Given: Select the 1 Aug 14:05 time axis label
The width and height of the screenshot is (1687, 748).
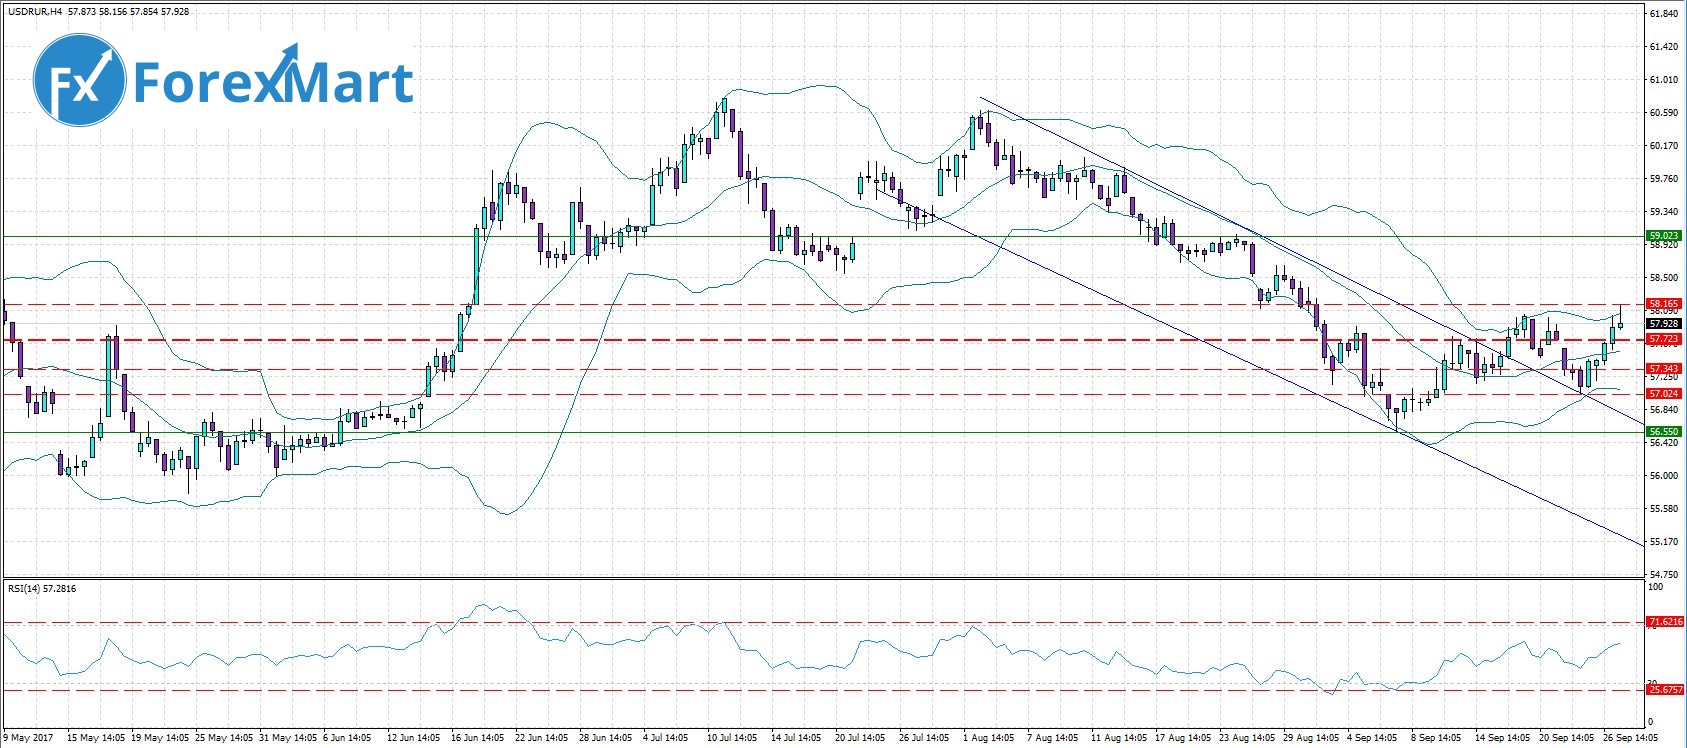Looking at the screenshot, I should coord(989,738).
